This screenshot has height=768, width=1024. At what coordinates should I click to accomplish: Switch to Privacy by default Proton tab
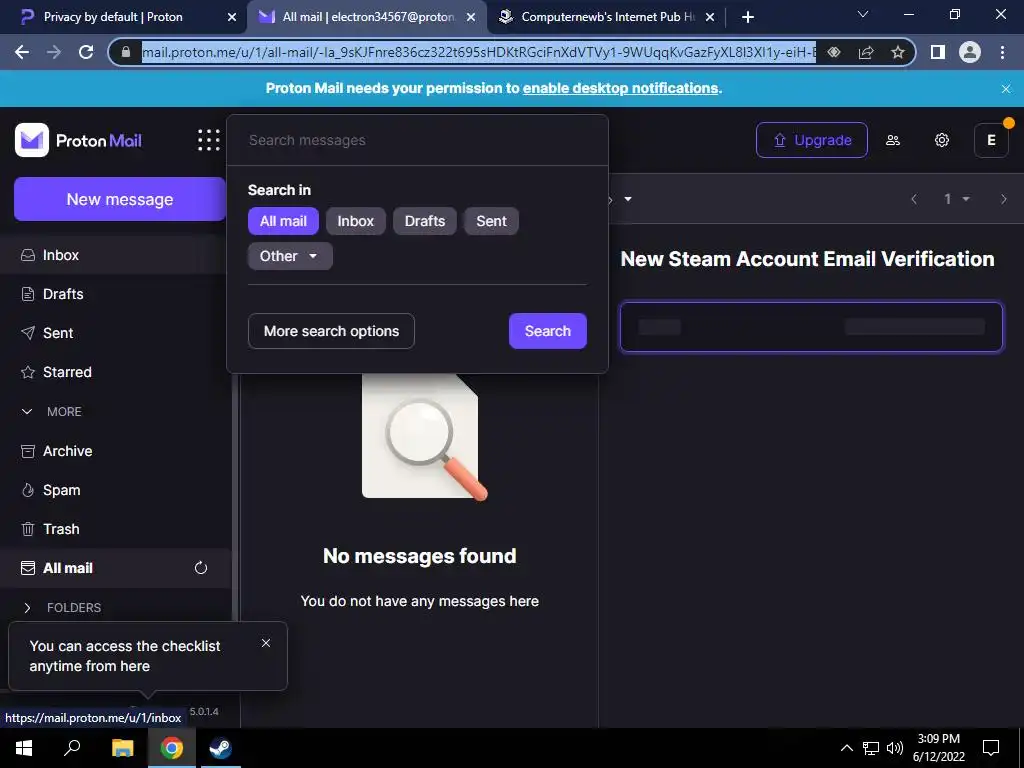[112, 17]
